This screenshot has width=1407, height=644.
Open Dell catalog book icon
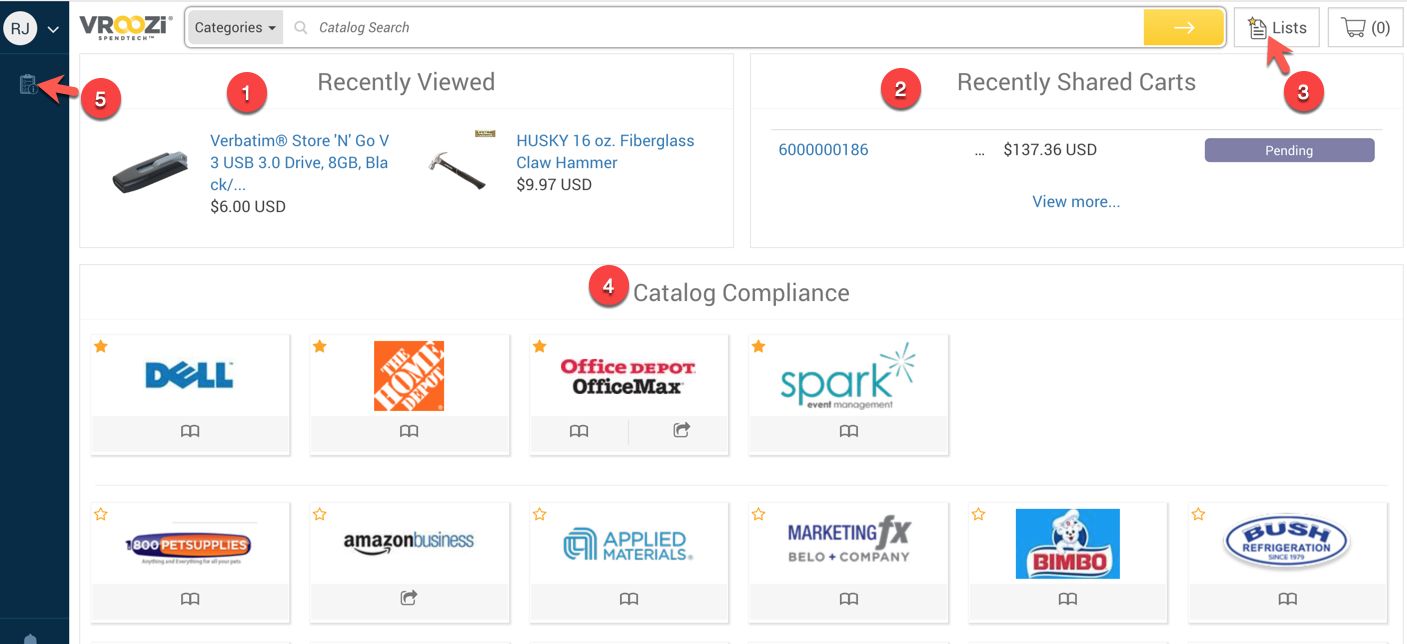[x=190, y=432]
